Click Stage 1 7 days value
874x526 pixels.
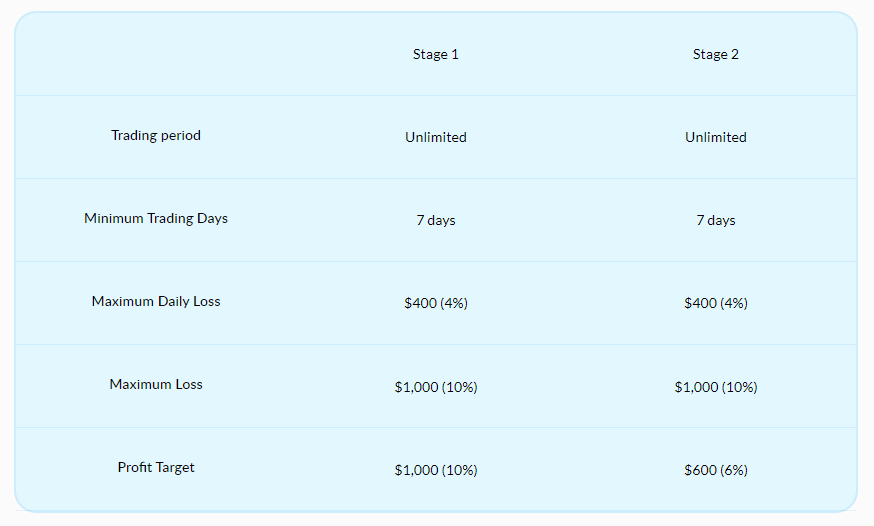point(436,220)
